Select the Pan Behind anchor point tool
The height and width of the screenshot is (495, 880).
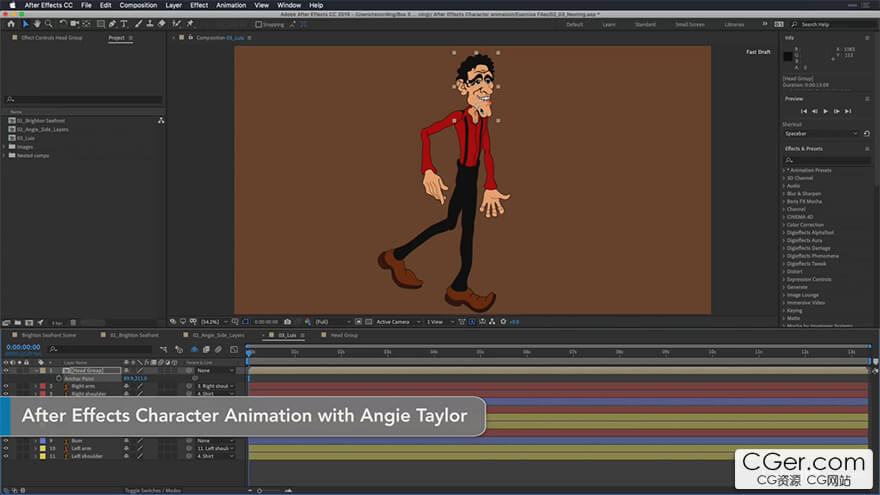tap(86, 24)
